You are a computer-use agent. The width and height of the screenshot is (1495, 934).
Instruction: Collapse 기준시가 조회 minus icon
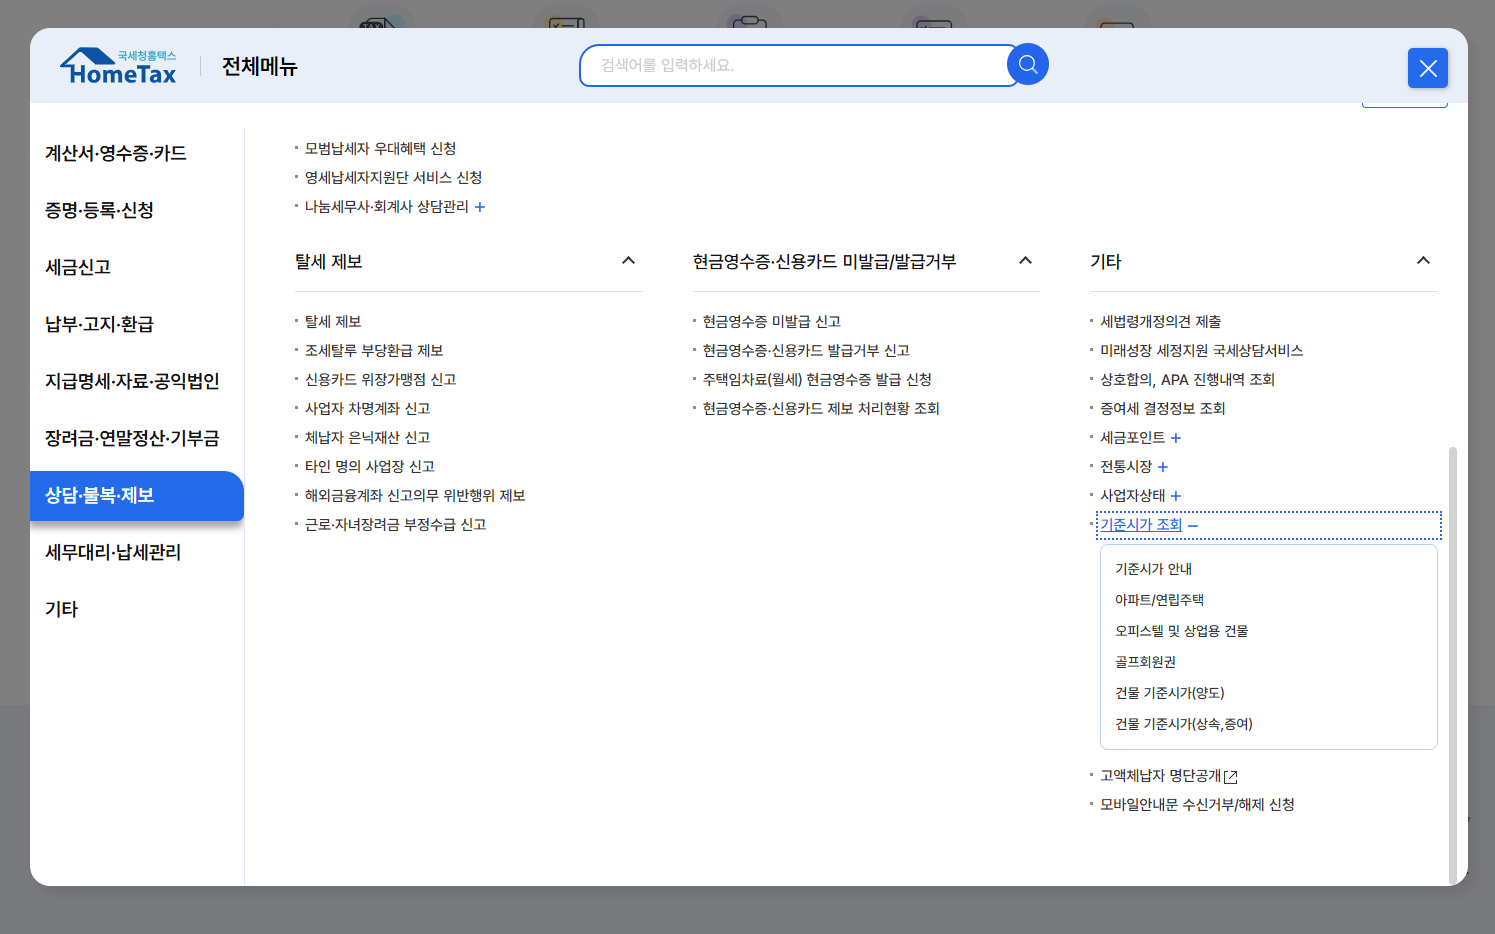(x=1193, y=525)
